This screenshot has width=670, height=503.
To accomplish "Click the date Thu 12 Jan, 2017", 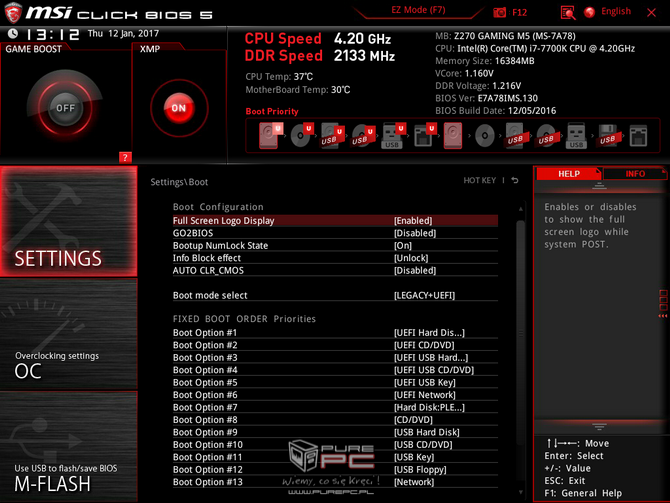I will 123,33.
